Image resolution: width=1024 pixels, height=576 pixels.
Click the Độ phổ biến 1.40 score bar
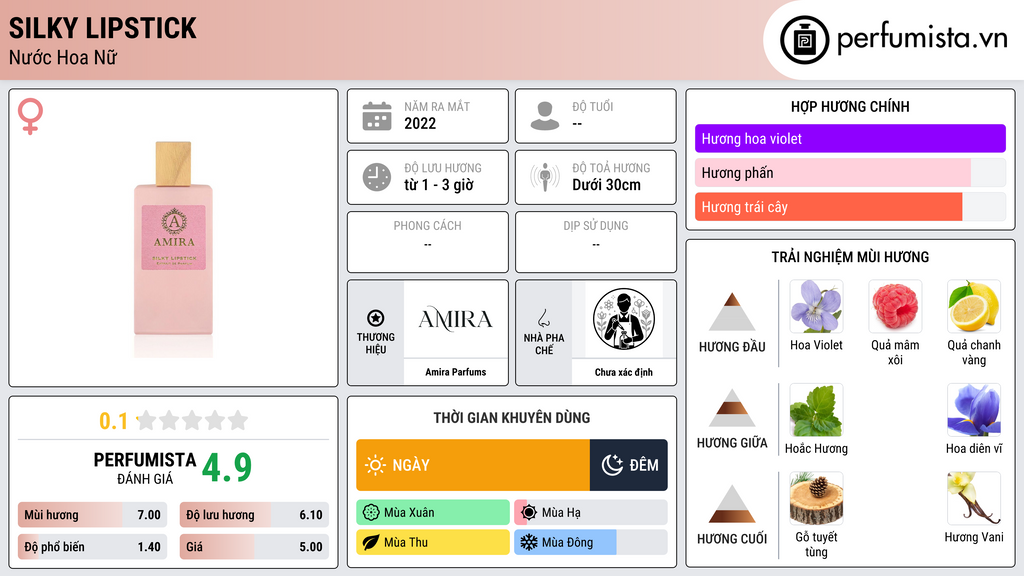pyautogui.click(x=93, y=547)
